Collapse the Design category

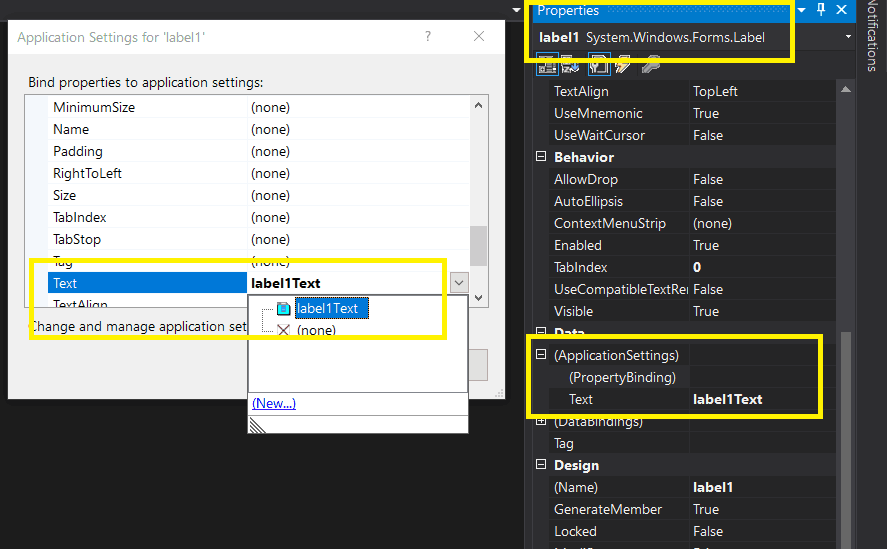[541, 465]
